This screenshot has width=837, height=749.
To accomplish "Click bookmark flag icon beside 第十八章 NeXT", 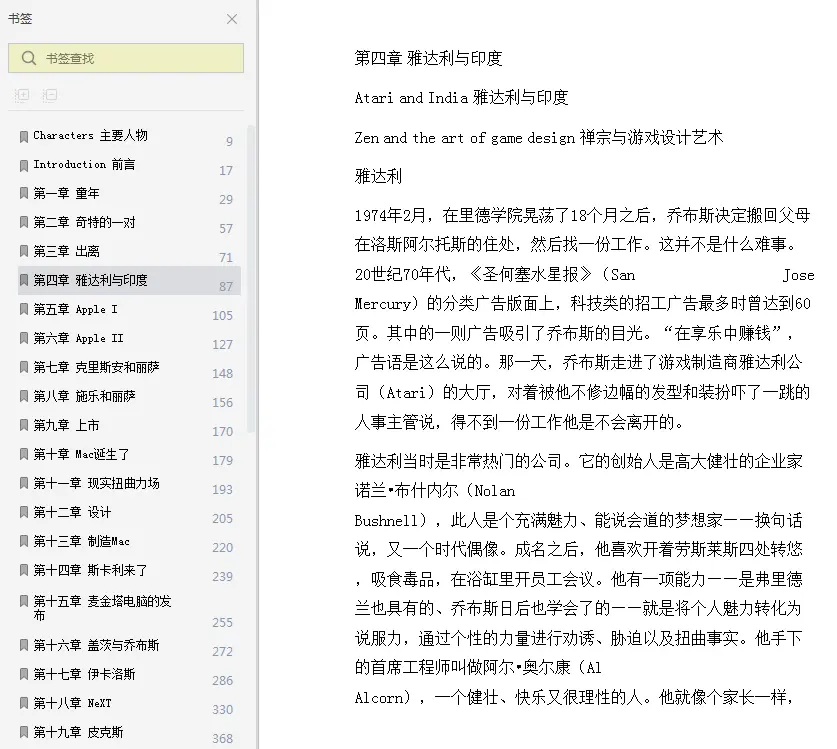I will (23, 703).
